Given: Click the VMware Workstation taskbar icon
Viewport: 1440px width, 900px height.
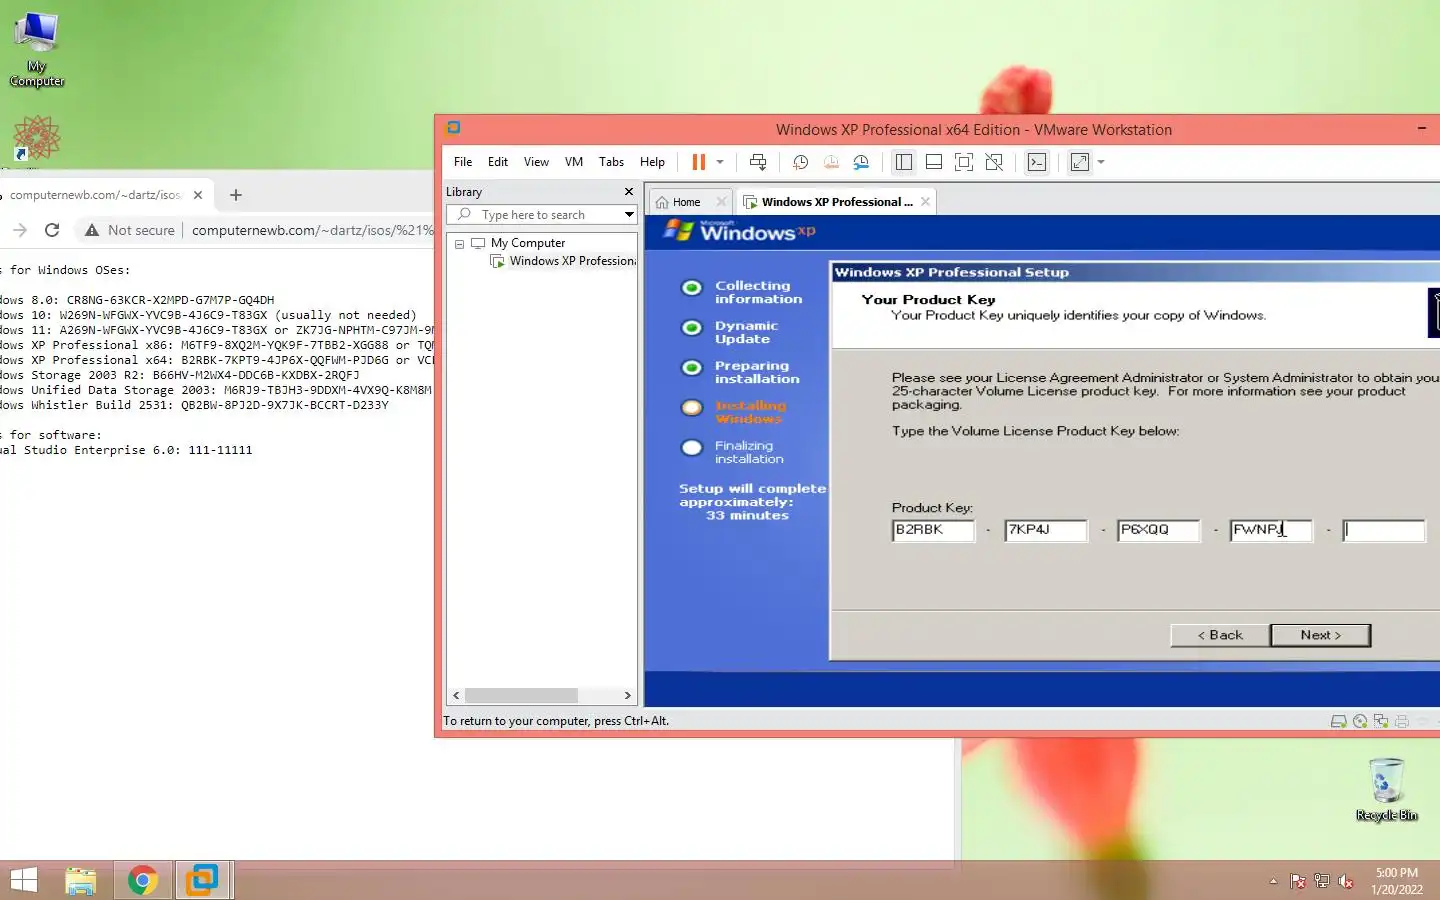Looking at the screenshot, I should (x=203, y=880).
